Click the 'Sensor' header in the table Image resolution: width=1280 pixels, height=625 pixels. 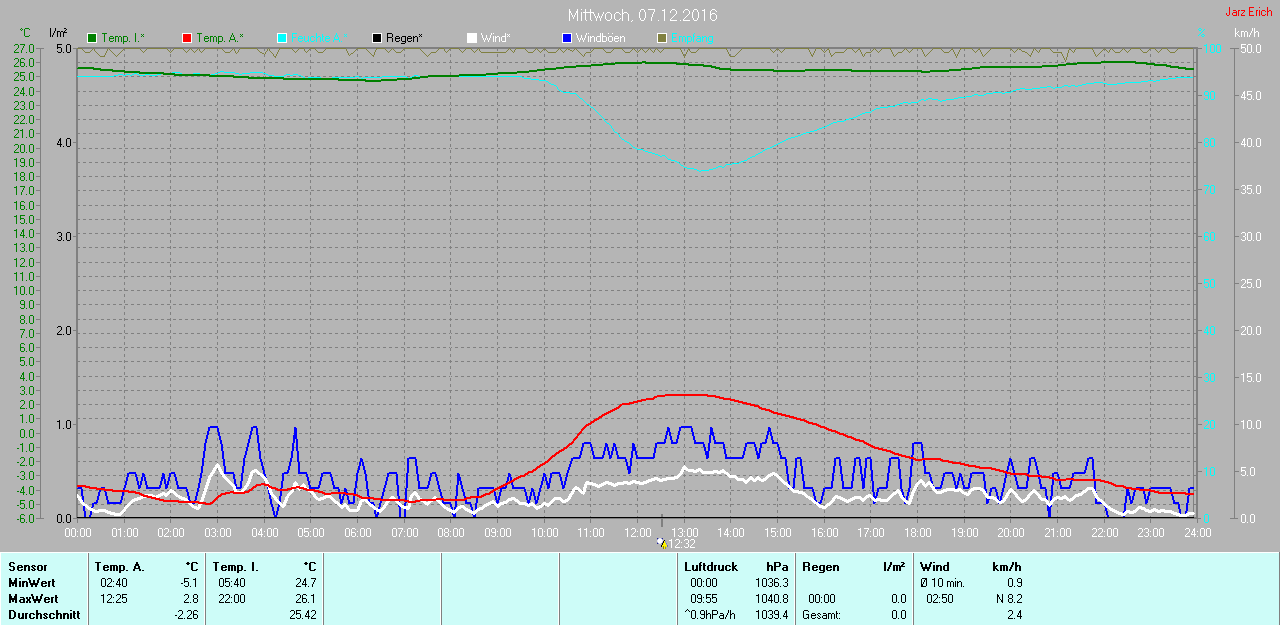pos(27,567)
